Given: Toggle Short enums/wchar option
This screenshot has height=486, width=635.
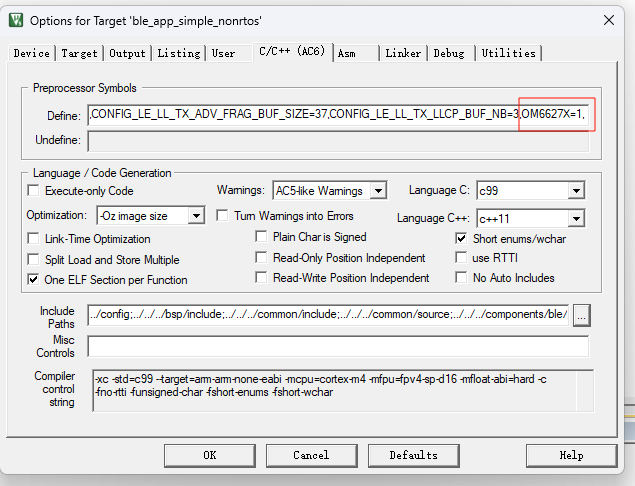Looking at the screenshot, I should click(461, 238).
